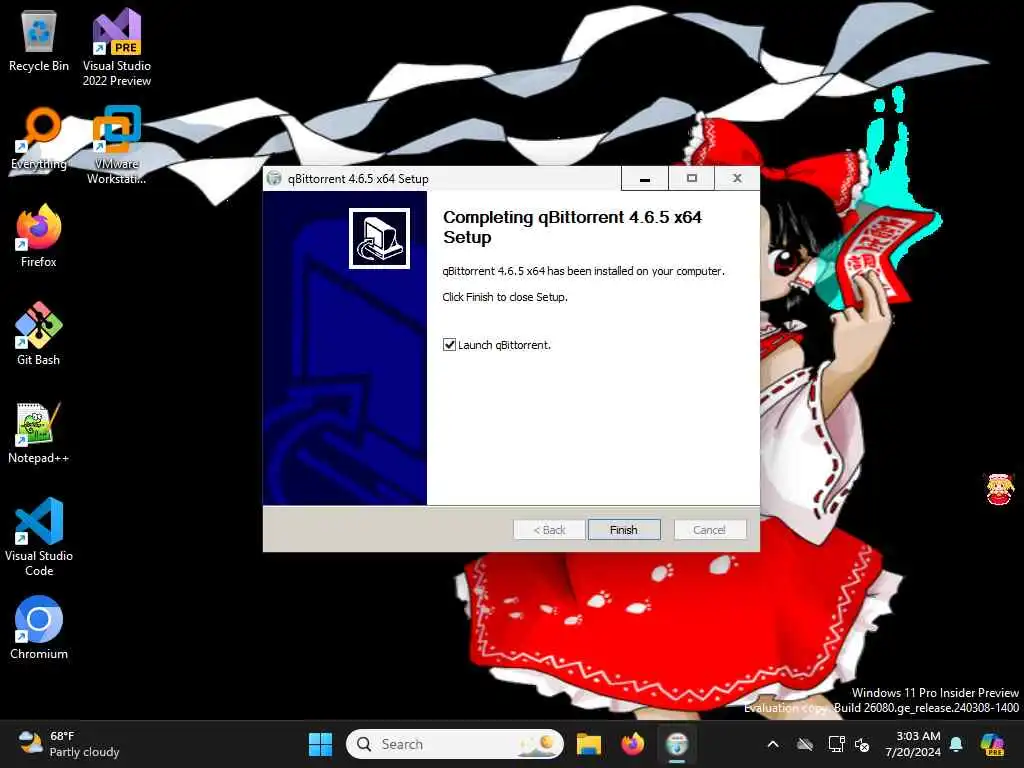Viewport: 1024px width, 768px height.
Task: Open the notification bell
Action: click(956, 744)
